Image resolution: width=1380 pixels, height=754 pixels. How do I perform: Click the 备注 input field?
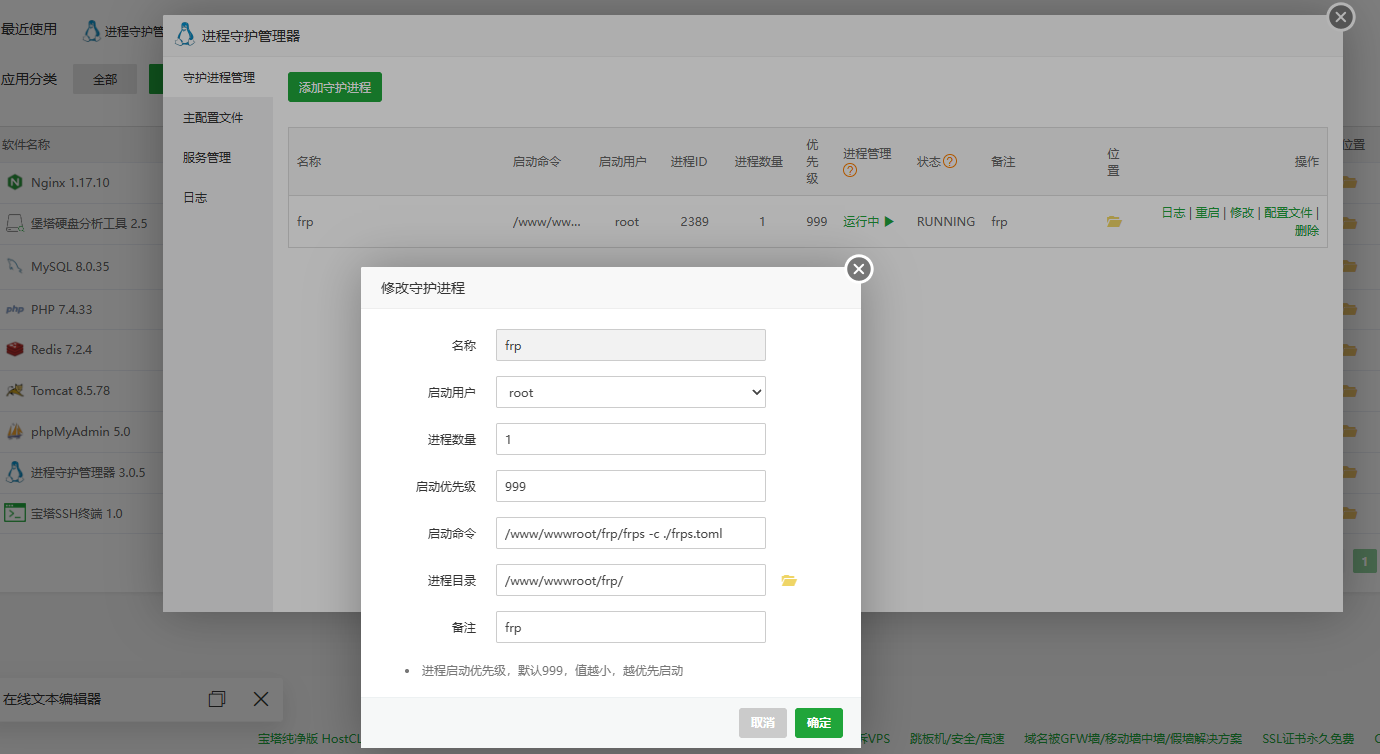pos(631,627)
